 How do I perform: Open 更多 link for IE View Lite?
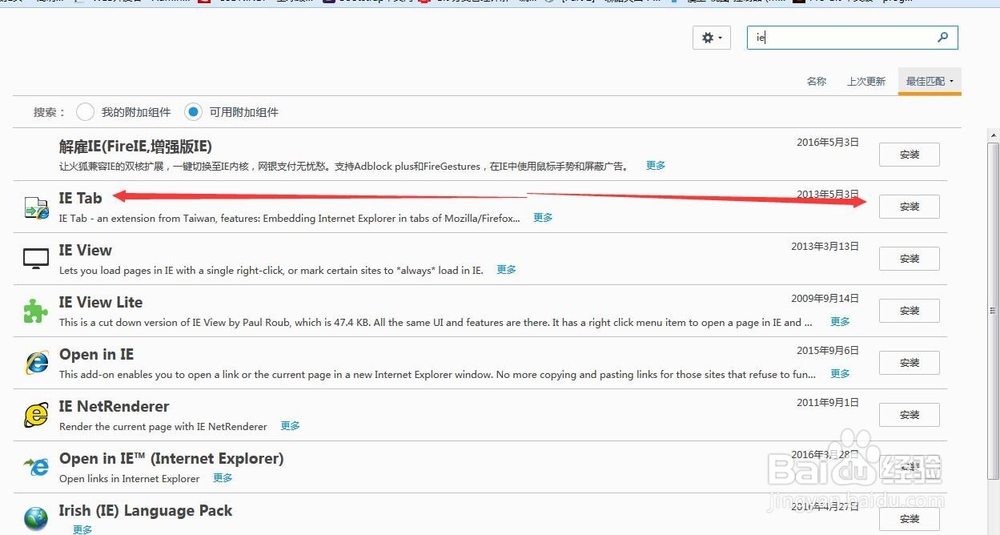840,322
